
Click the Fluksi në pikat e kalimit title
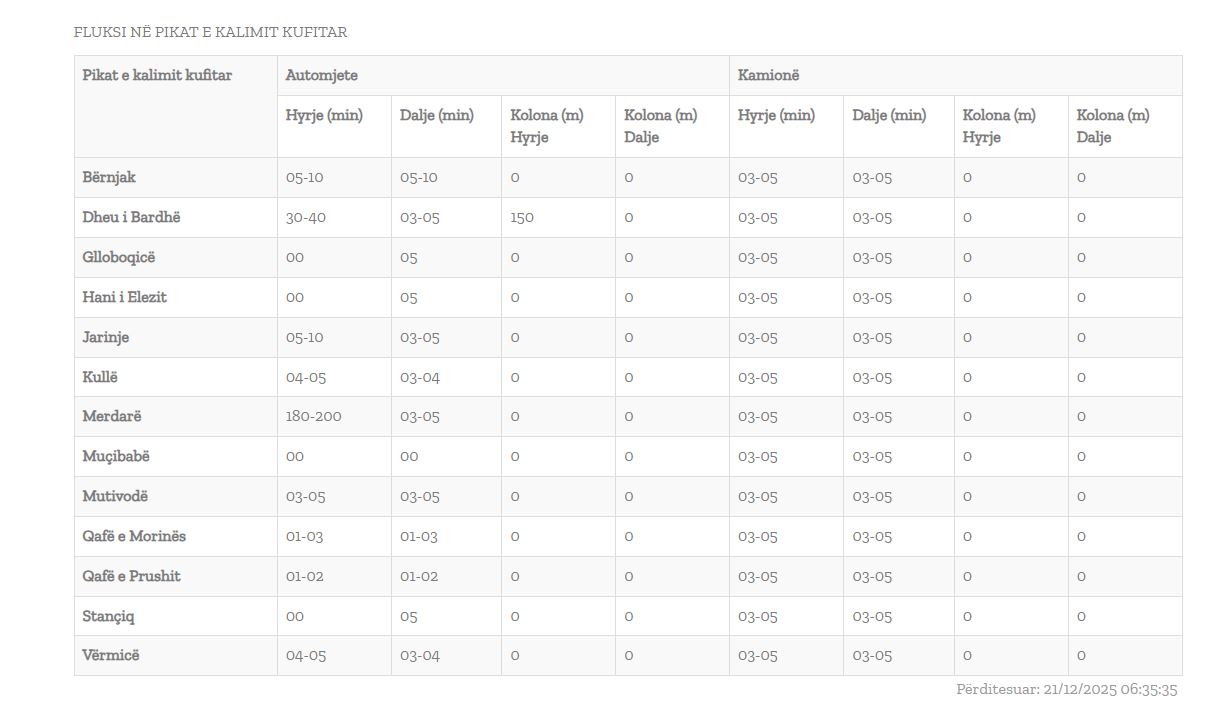pyautogui.click(x=210, y=32)
